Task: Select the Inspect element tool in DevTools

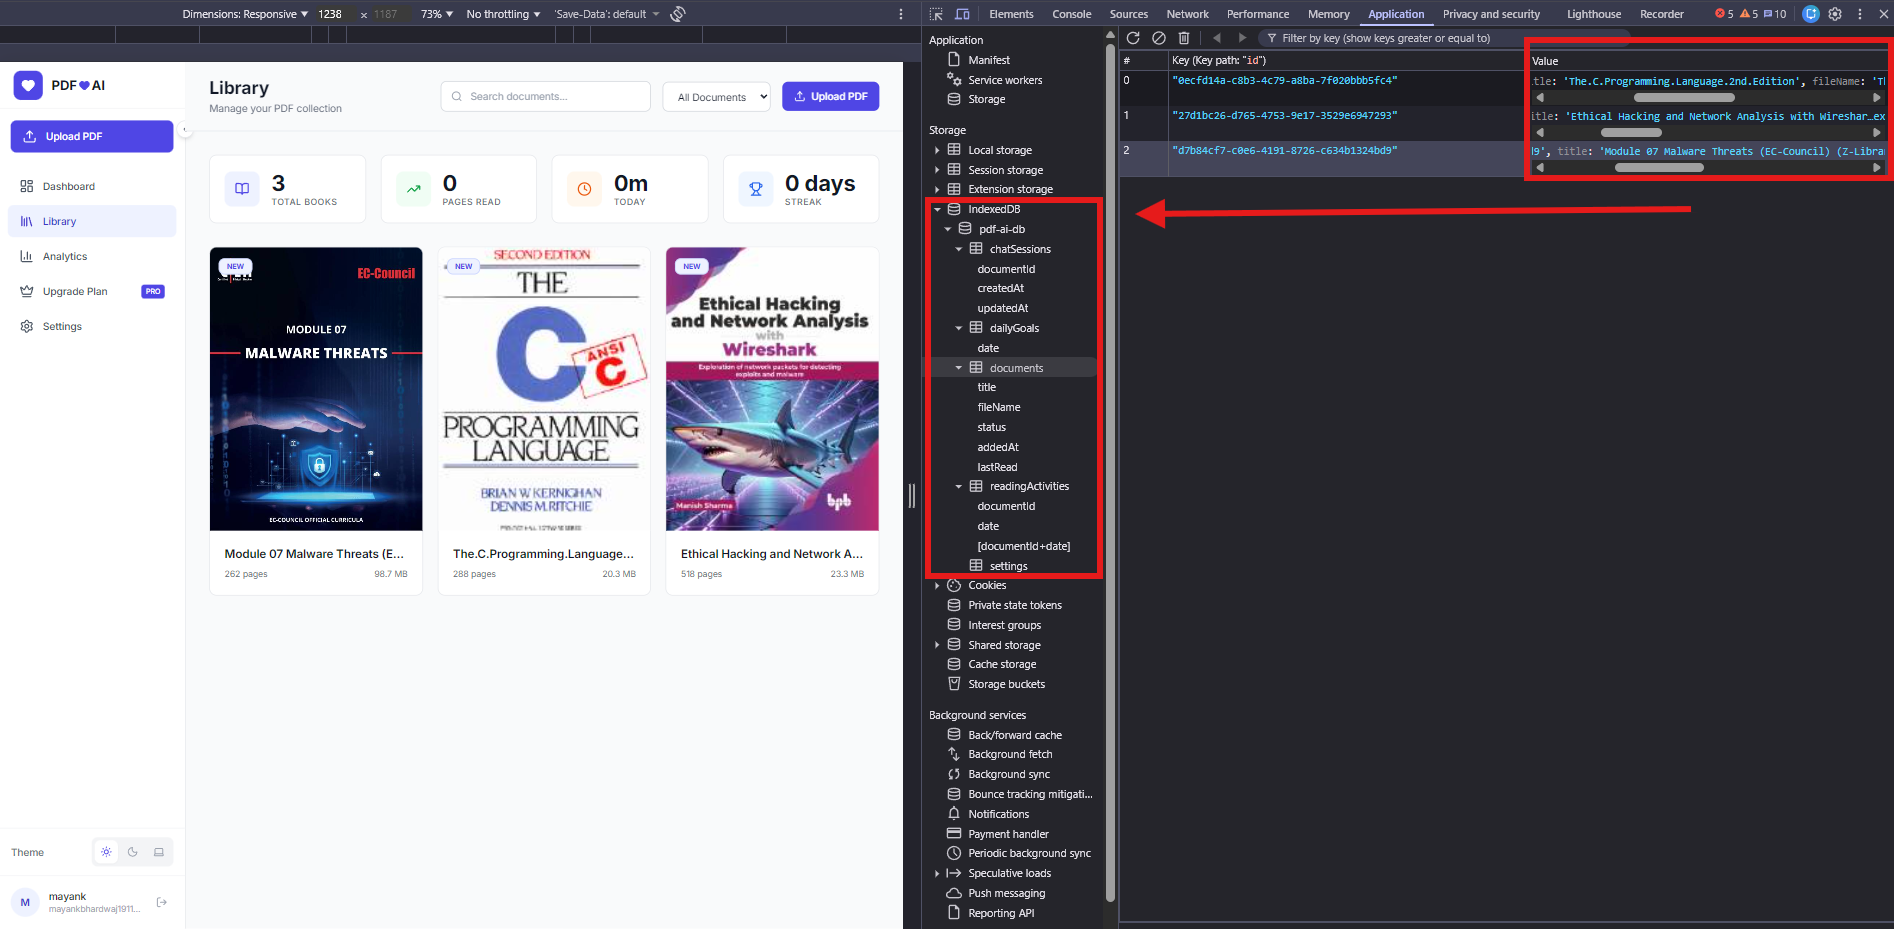Action: (x=935, y=14)
